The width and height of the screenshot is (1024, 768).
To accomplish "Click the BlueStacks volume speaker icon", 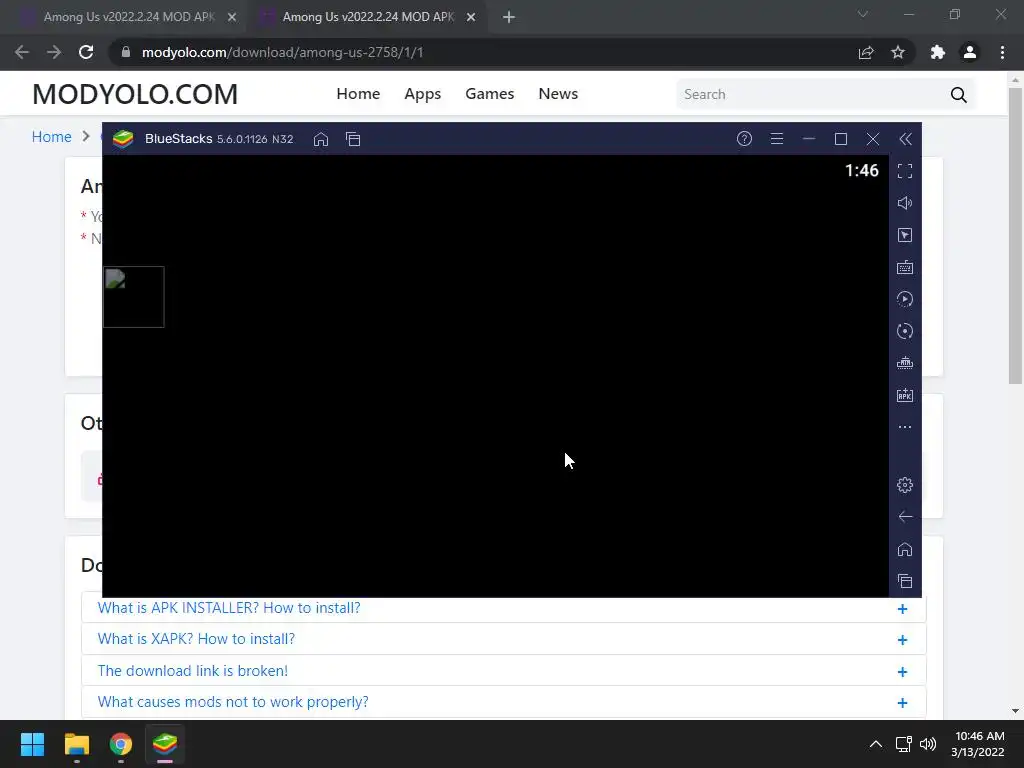I will click(905, 203).
